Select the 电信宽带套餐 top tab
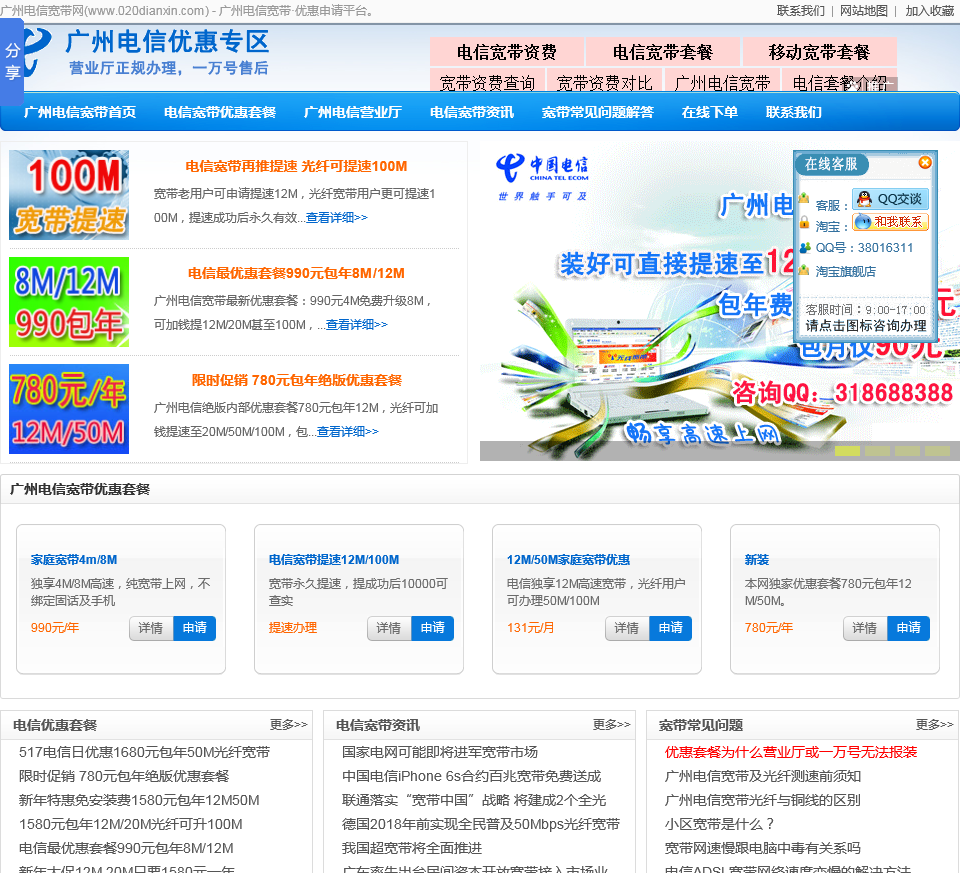 tap(662, 52)
